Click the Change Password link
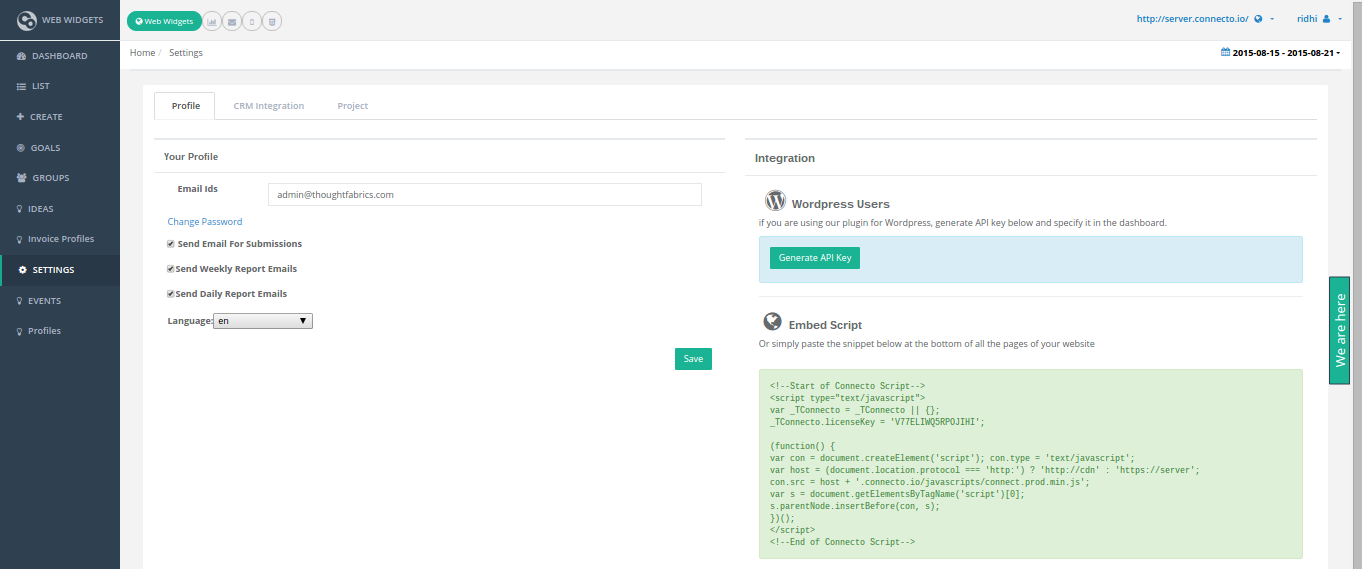Image resolution: width=1362 pixels, height=569 pixels. click(205, 222)
